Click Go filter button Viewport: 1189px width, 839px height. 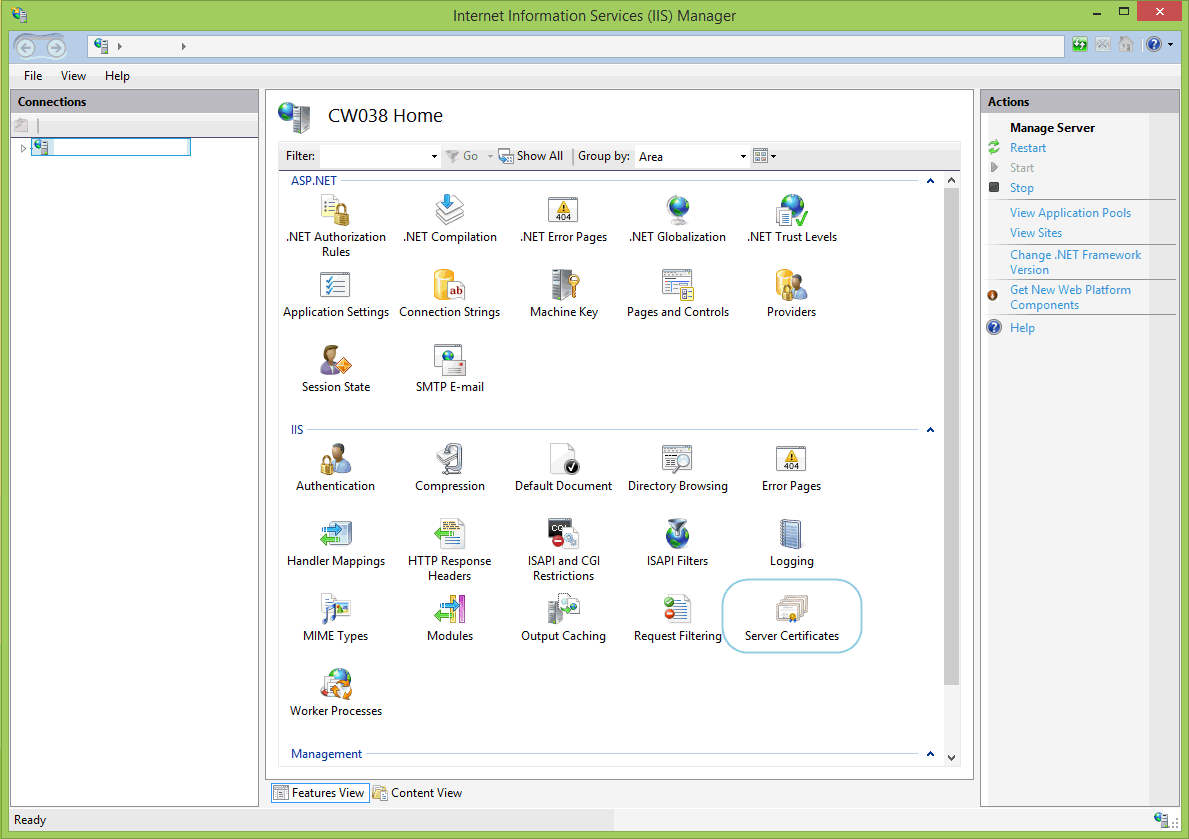tap(462, 156)
